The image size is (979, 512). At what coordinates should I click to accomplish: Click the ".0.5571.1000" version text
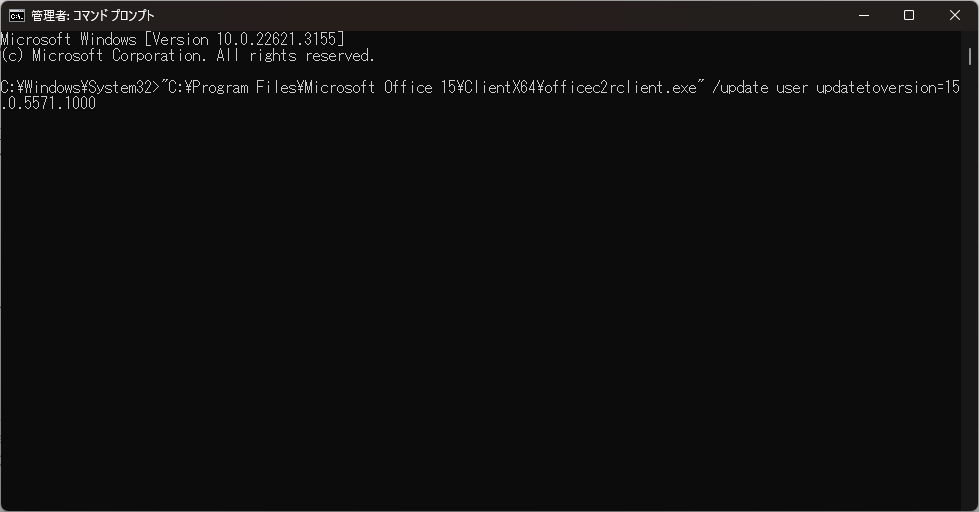pos(49,103)
